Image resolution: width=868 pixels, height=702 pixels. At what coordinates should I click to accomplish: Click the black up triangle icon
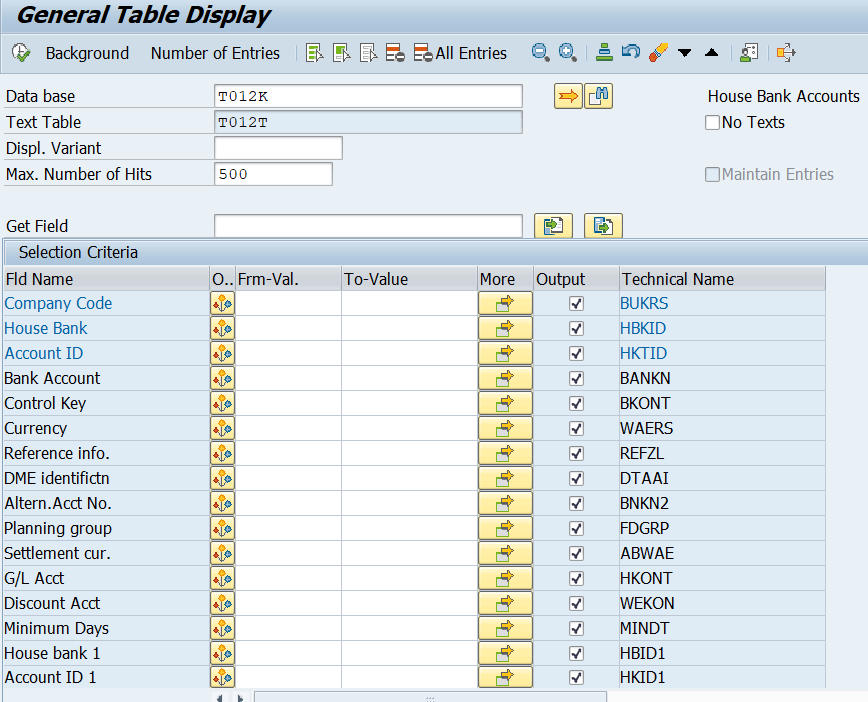point(712,53)
